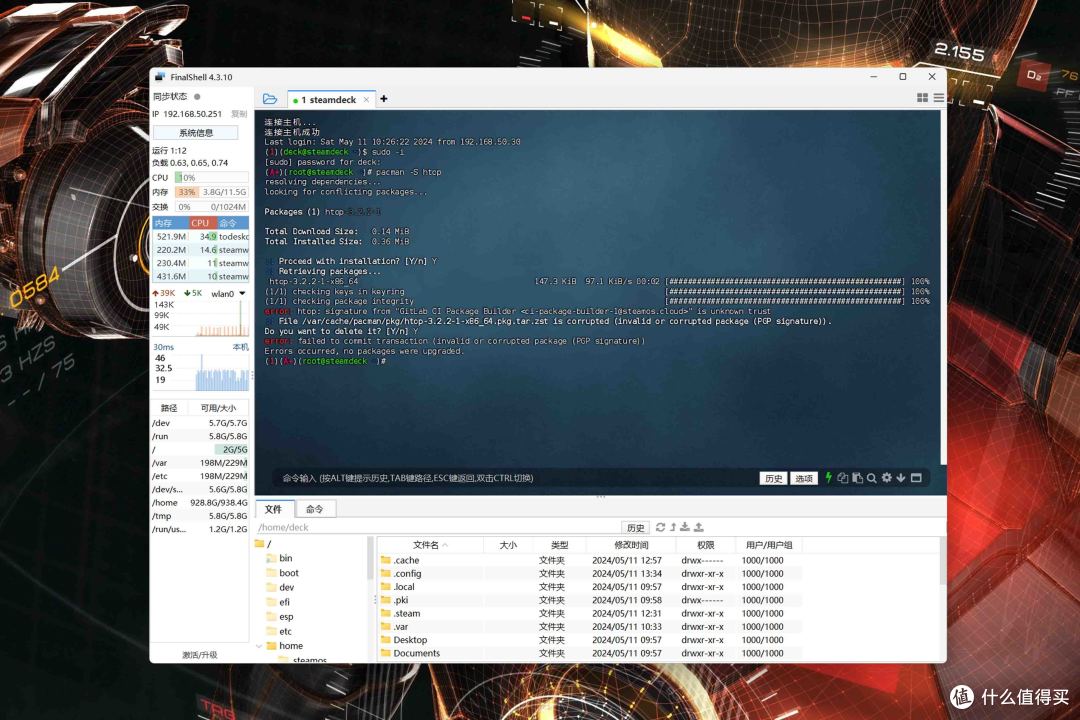
Task: Sort files by 文件名 column header
Action: [x=430, y=545]
